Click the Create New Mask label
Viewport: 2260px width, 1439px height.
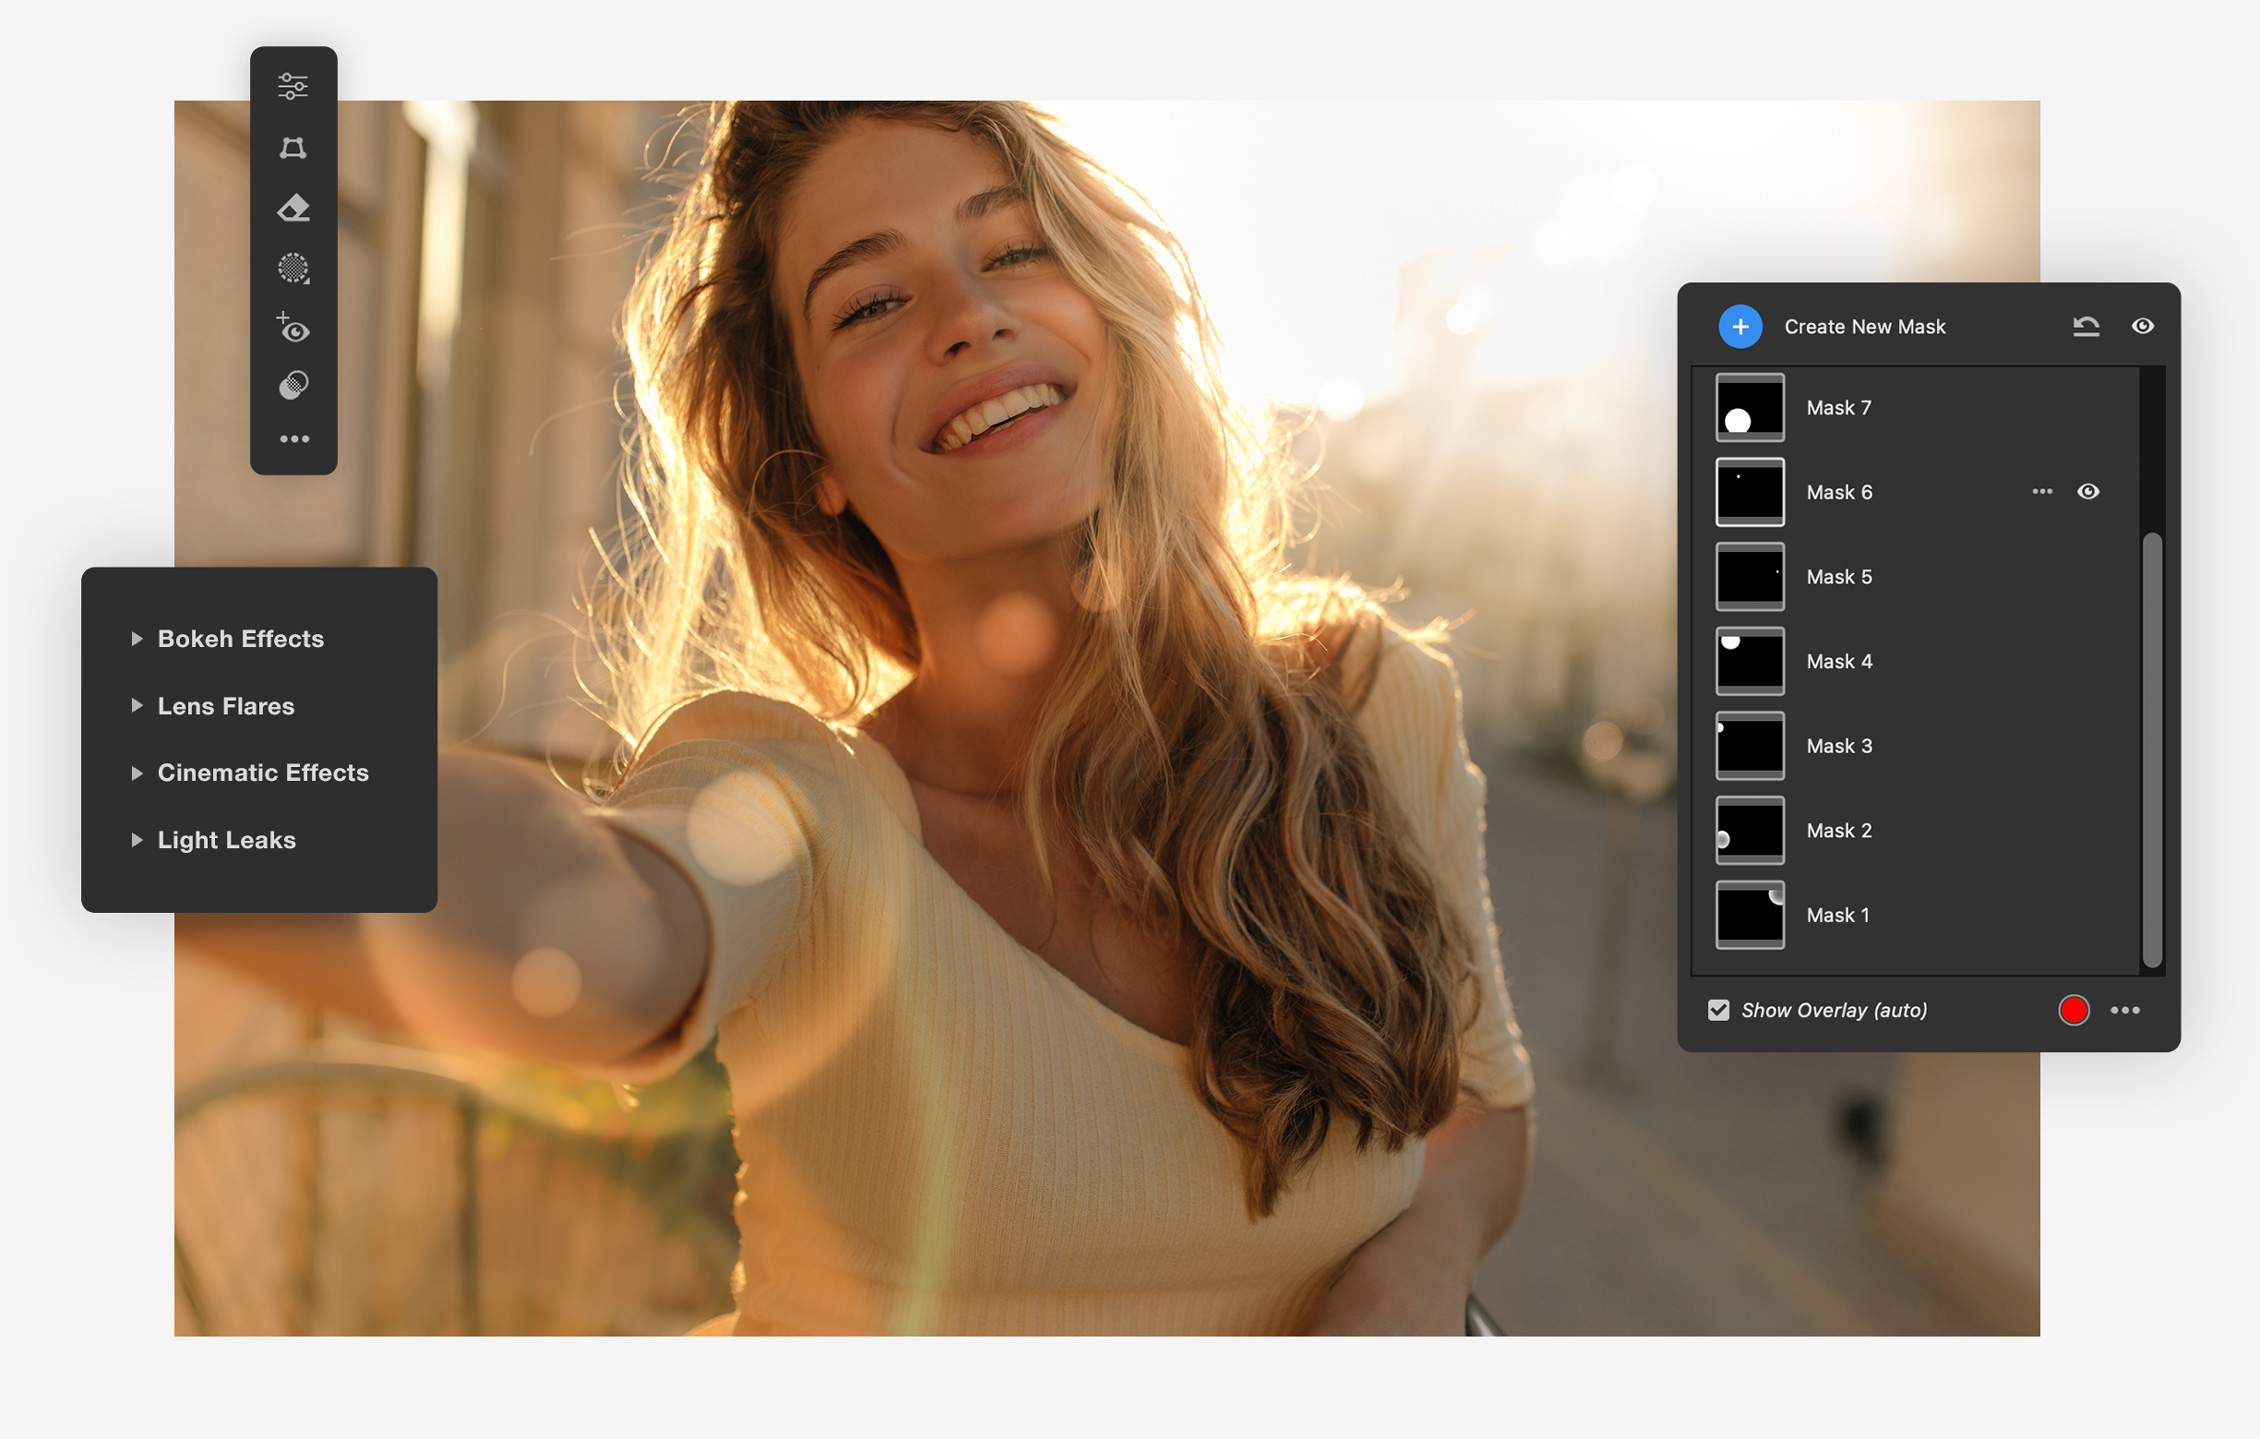point(1865,326)
